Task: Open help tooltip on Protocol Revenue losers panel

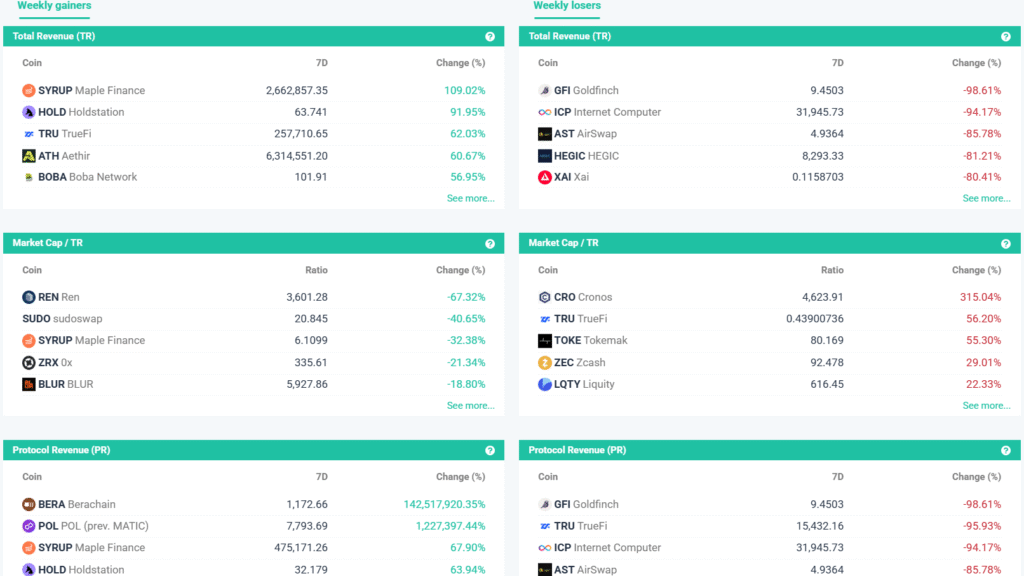Action: [1005, 450]
